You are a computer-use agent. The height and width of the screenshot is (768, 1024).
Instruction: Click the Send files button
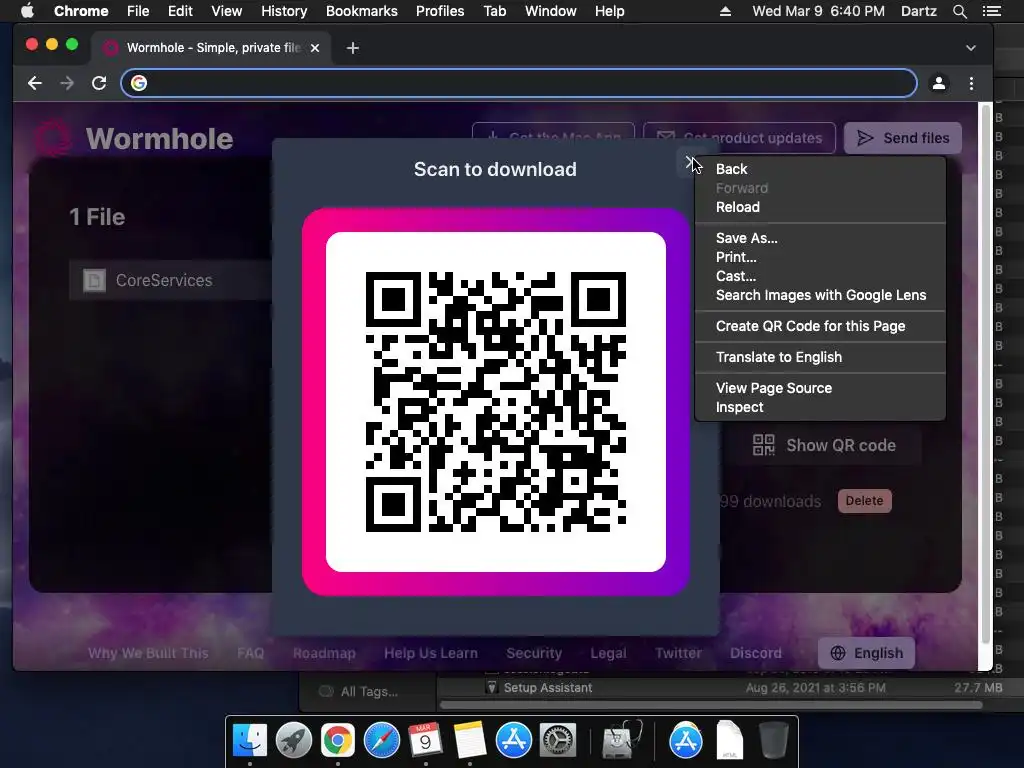click(903, 138)
